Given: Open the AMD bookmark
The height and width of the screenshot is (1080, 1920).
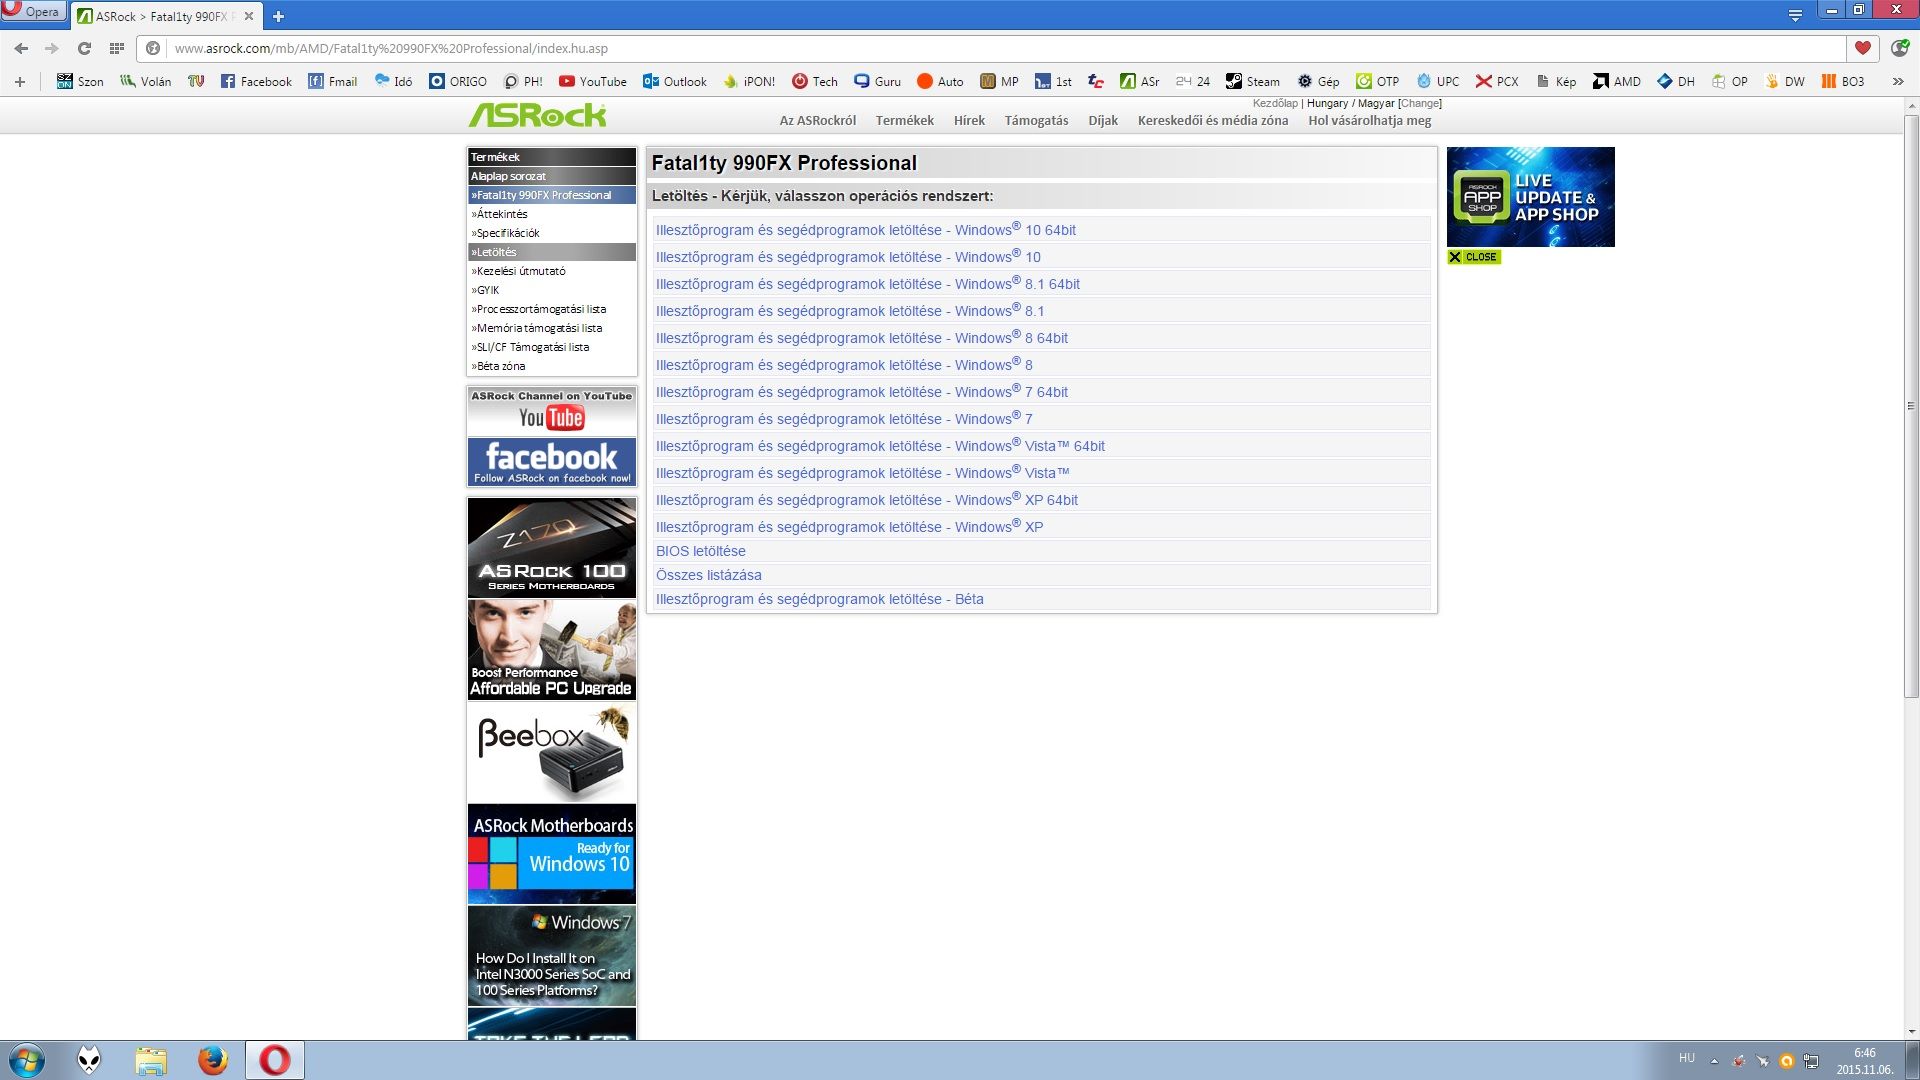Looking at the screenshot, I should click(x=1617, y=82).
